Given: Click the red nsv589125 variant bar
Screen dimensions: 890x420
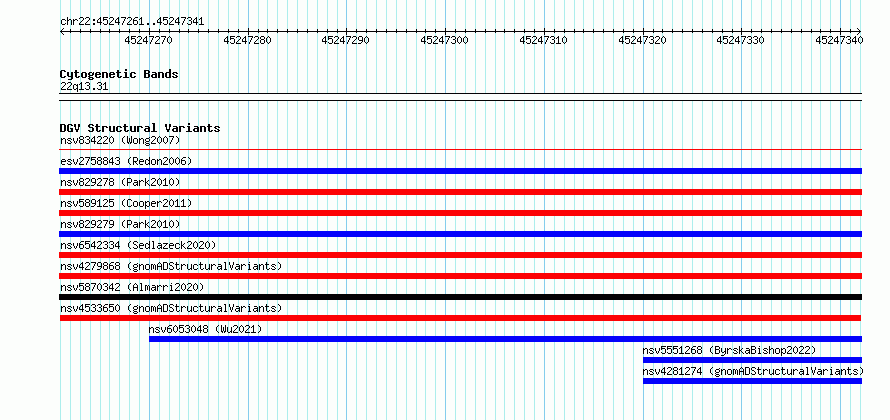Looking at the screenshot, I should coord(460,213).
